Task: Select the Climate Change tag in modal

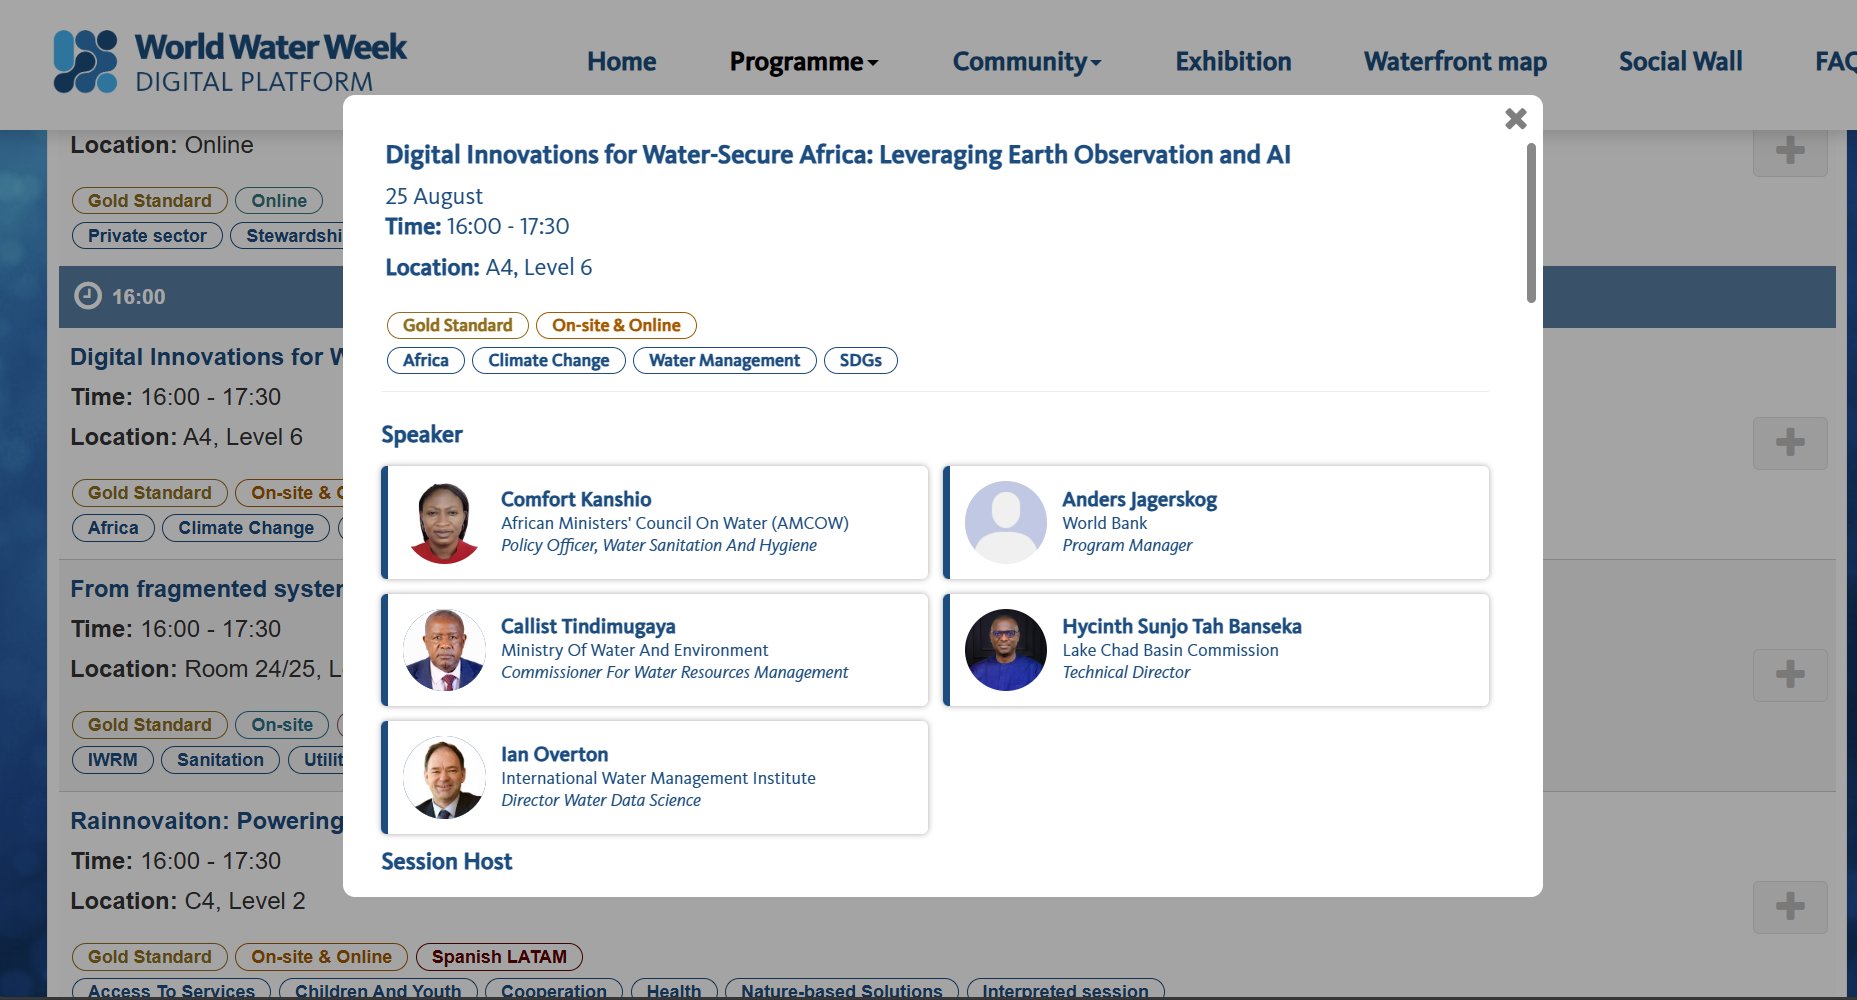Action: tap(548, 360)
